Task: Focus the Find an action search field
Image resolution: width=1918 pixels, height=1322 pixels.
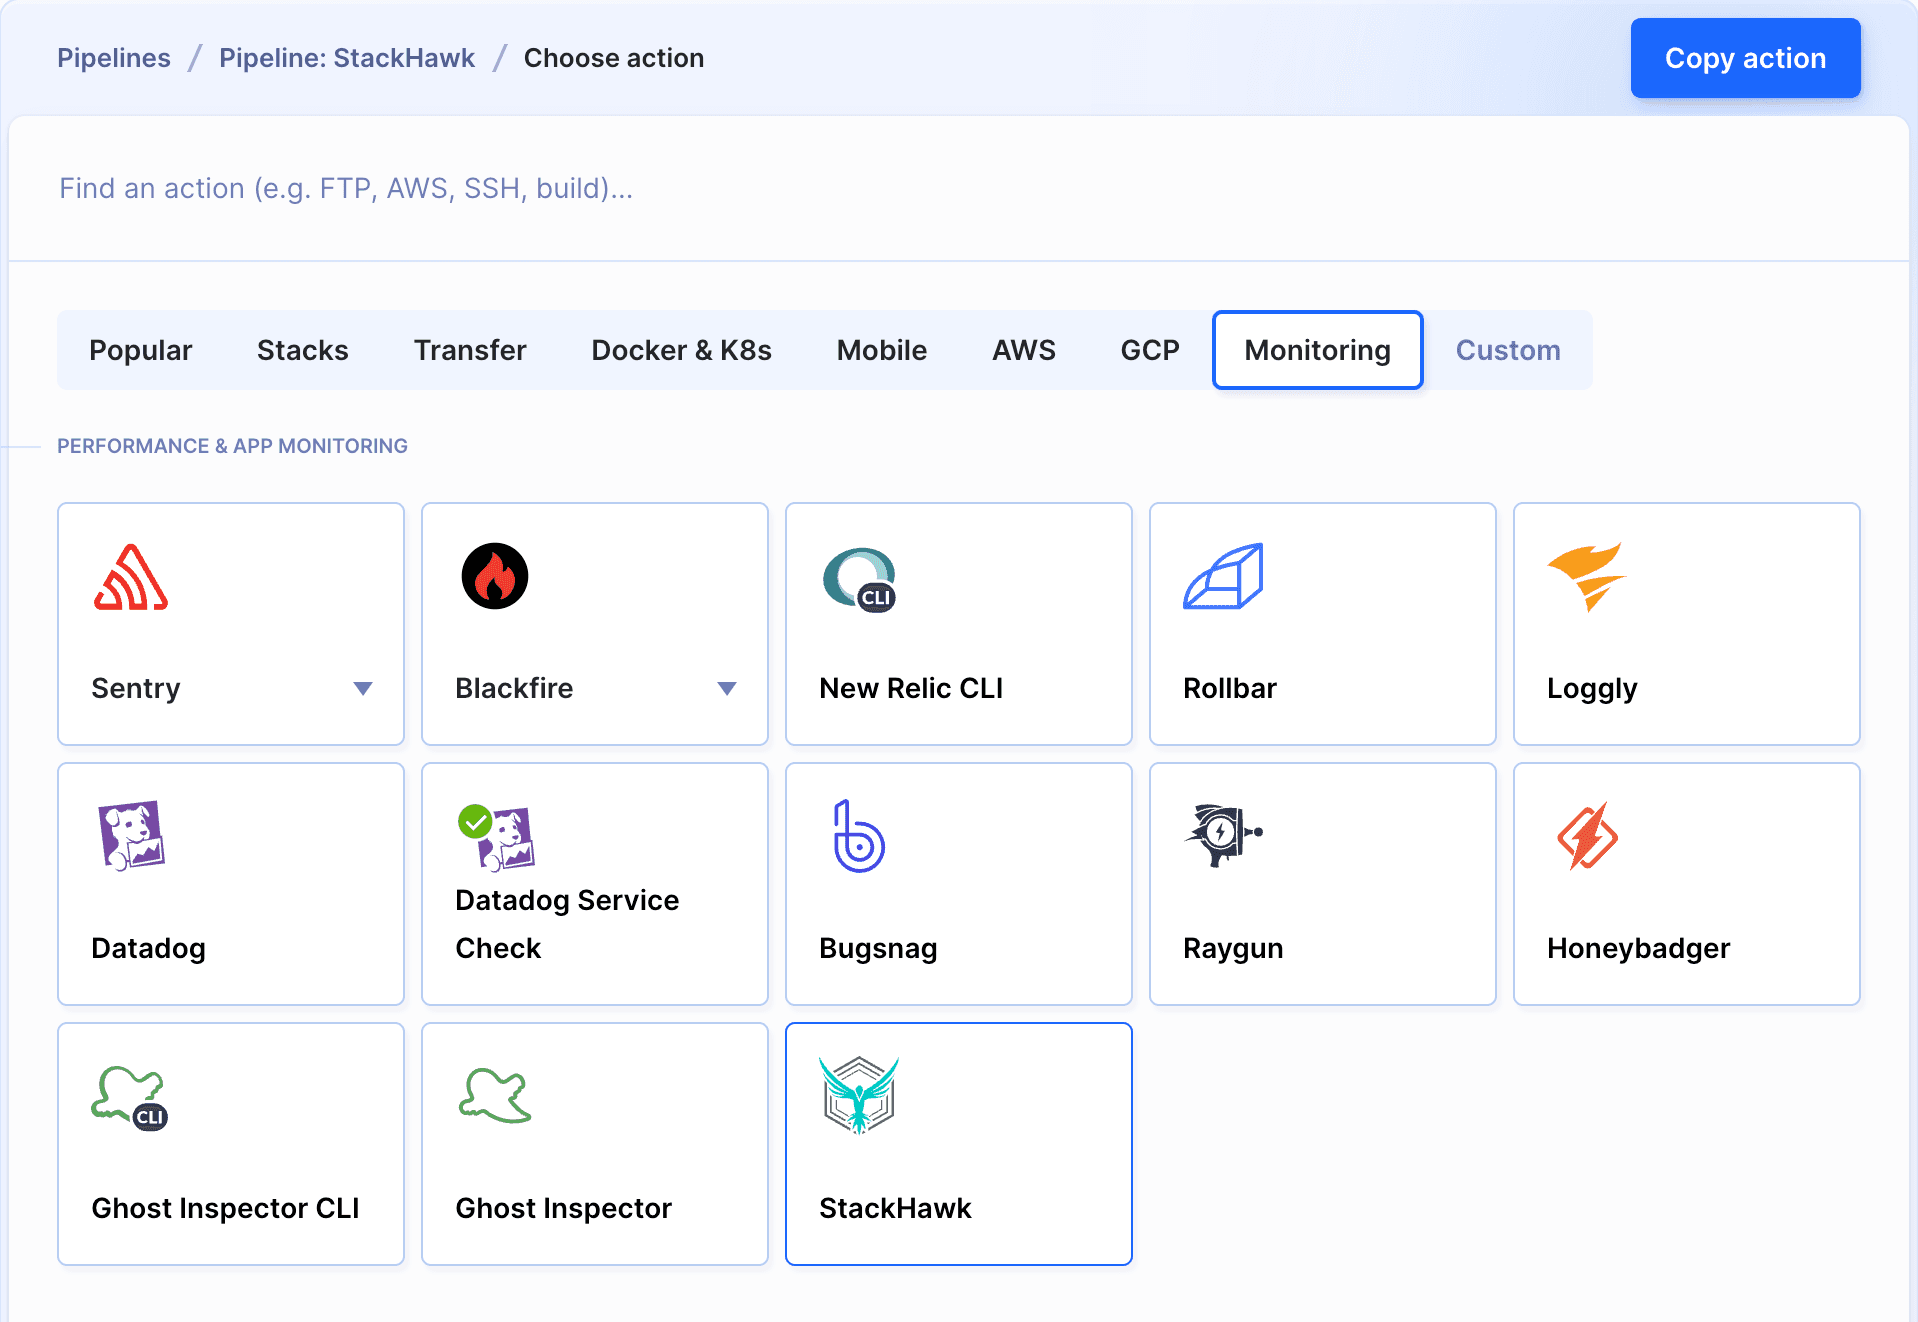Action: pos(959,188)
